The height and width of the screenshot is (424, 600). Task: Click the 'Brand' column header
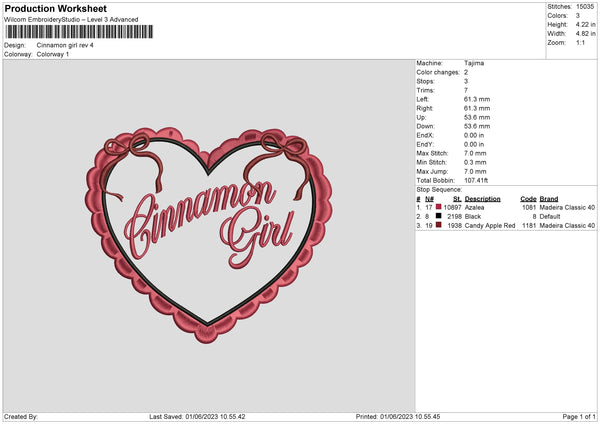pos(549,199)
